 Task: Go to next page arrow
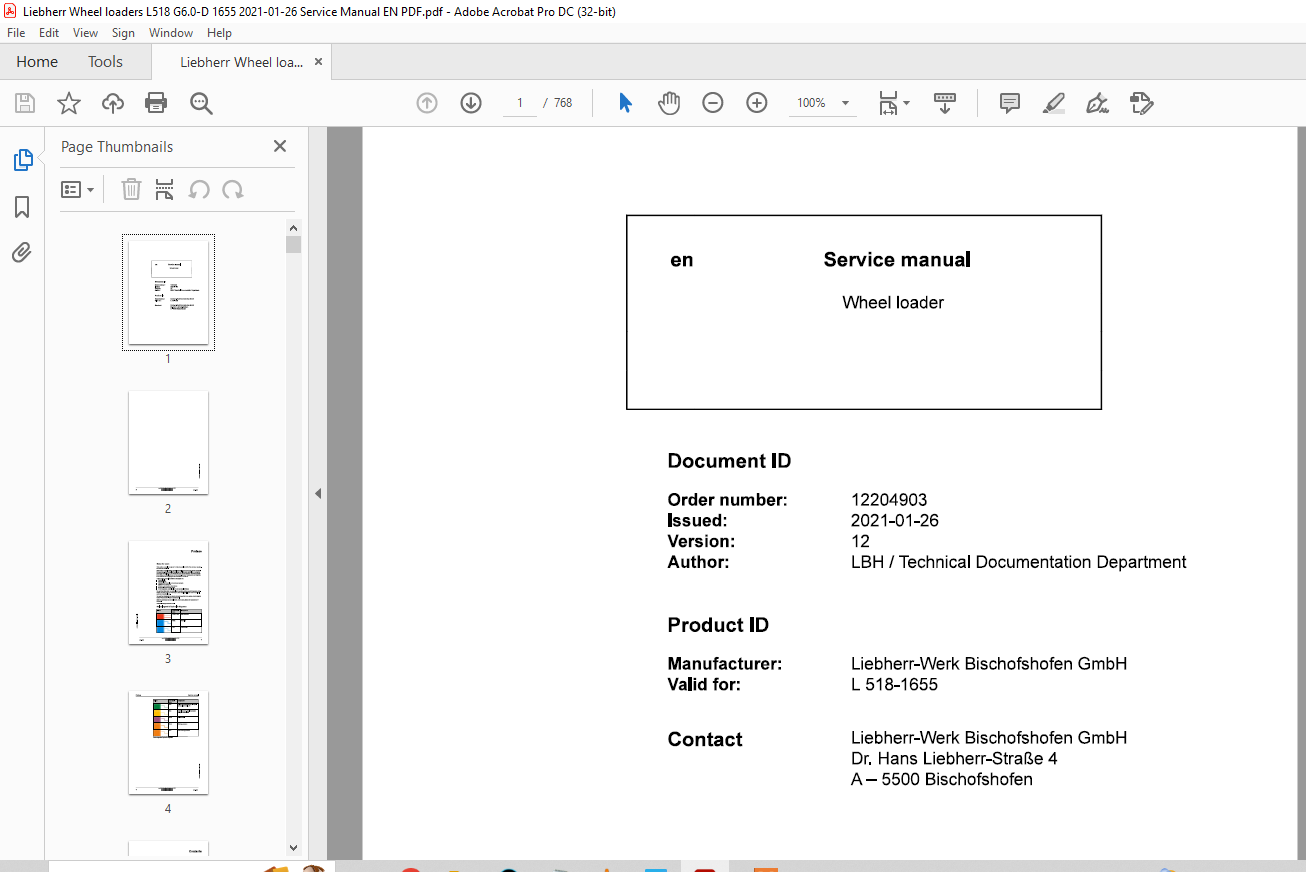pos(471,103)
